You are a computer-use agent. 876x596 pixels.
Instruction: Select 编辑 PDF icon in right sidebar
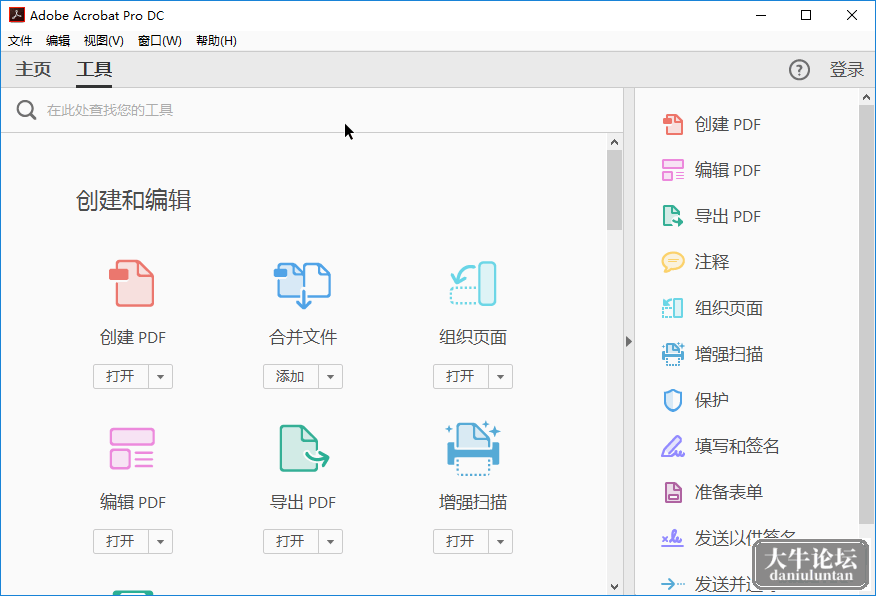click(673, 170)
